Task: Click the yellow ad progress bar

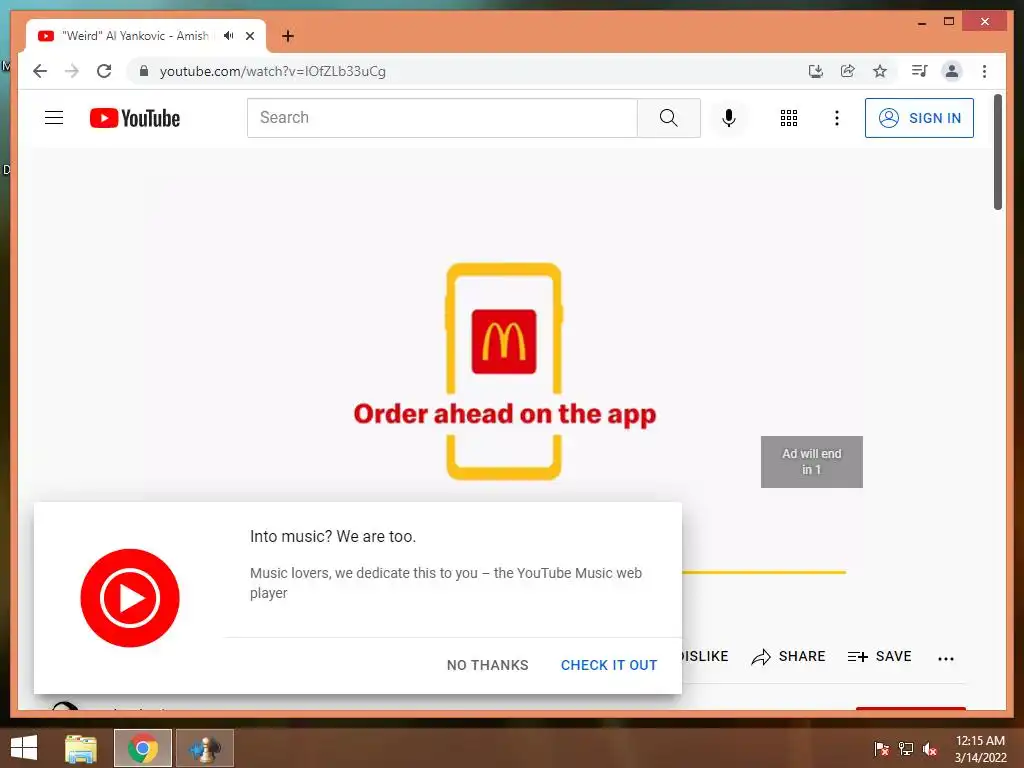Action: tap(764, 572)
